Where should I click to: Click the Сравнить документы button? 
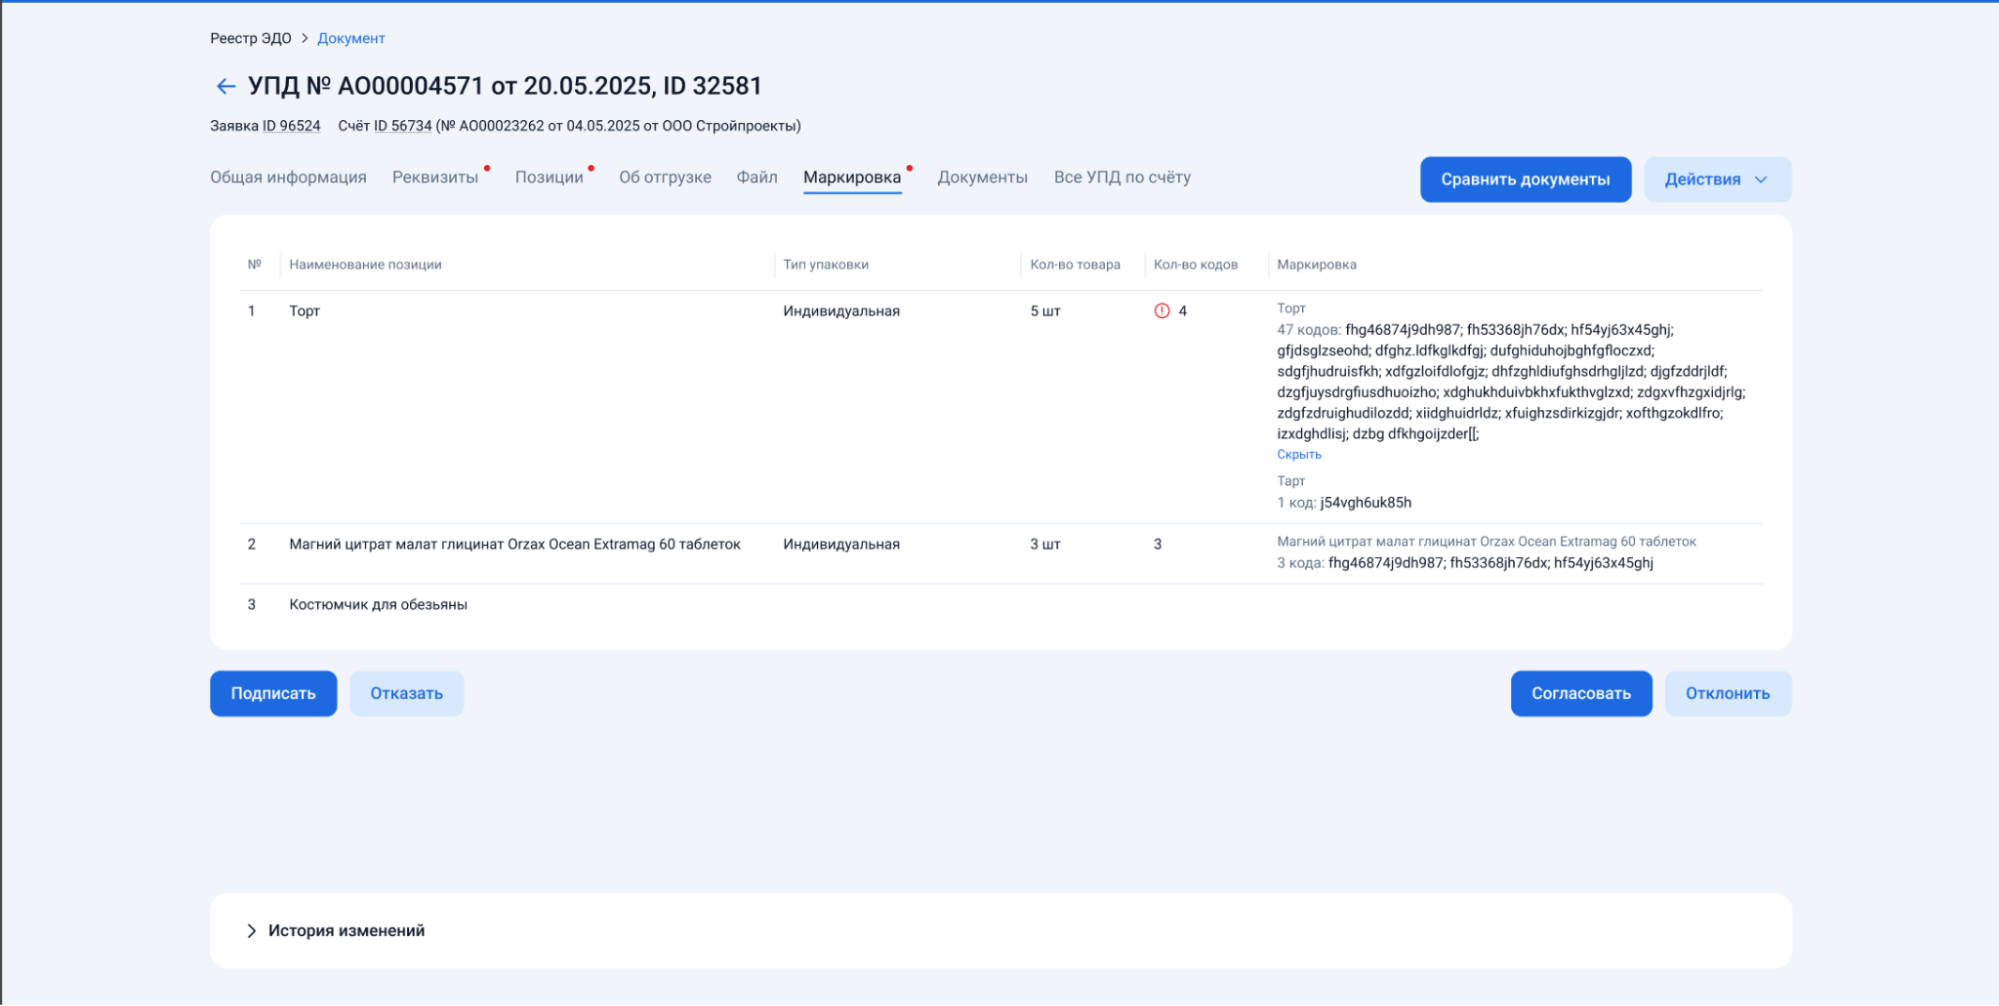pyautogui.click(x=1525, y=179)
